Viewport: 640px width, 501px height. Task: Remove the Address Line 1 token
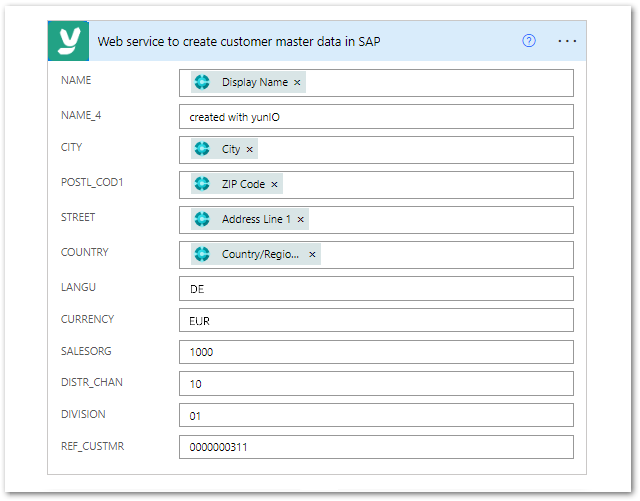point(300,219)
